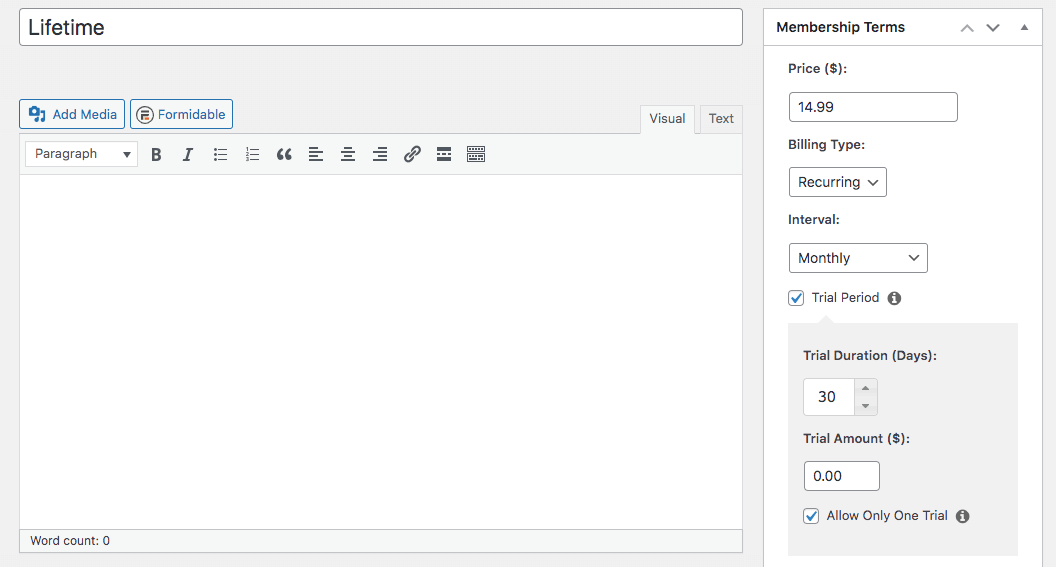Toggle the toolbar with the keyboard icon

pyautogui.click(x=476, y=154)
